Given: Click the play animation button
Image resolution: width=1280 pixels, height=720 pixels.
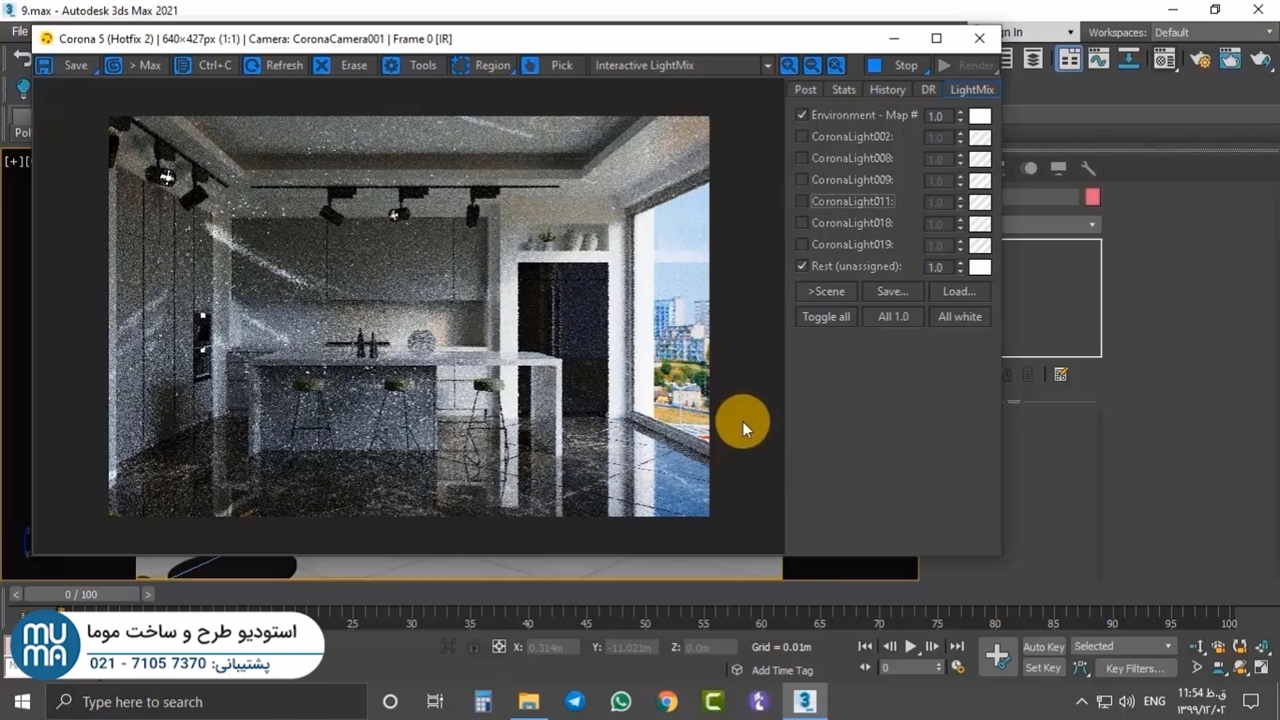Looking at the screenshot, I should coord(910,647).
